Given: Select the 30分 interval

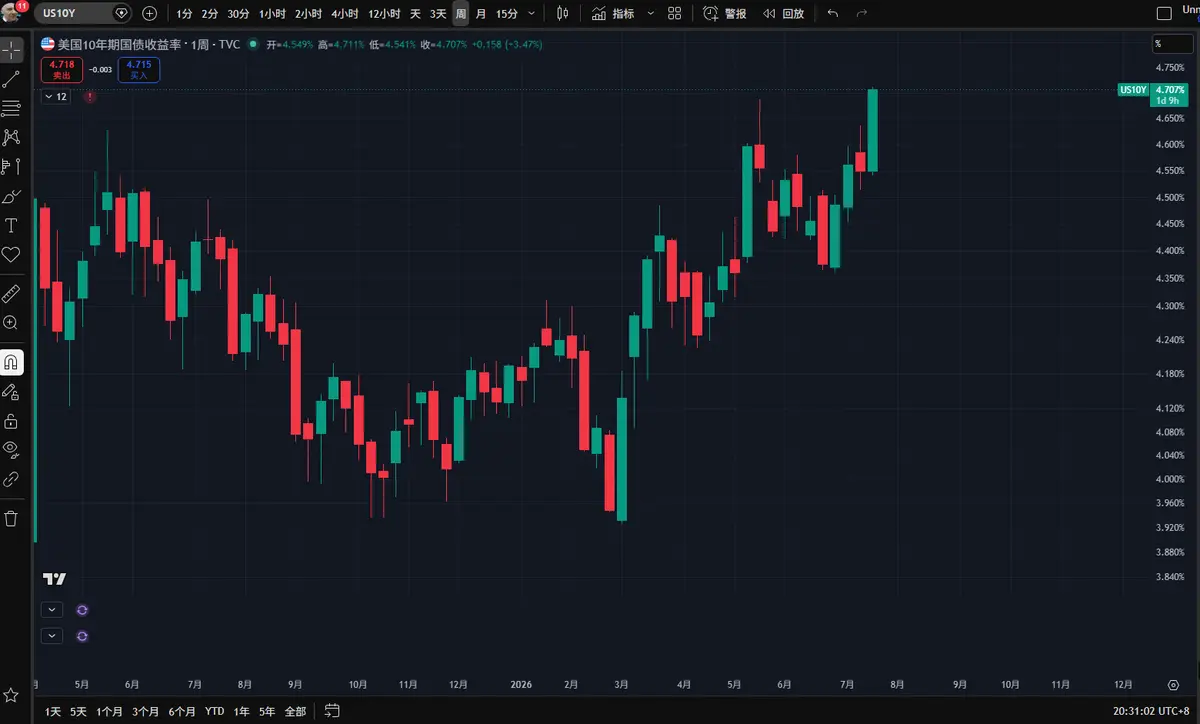Looking at the screenshot, I should click(238, 14).
